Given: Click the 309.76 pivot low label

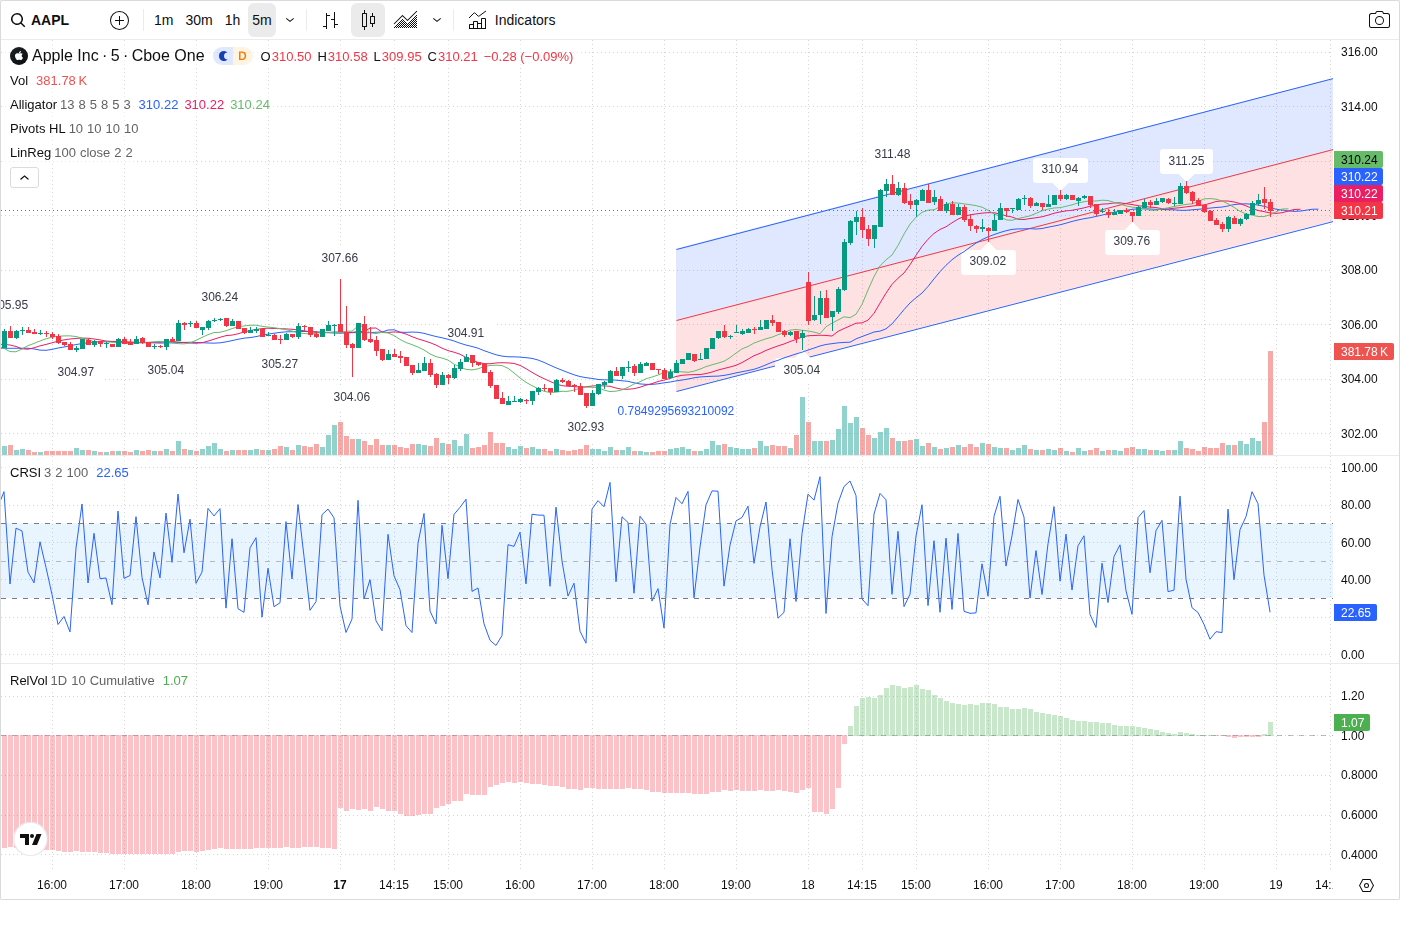Looking at the screenshot, I should 1131,241.
